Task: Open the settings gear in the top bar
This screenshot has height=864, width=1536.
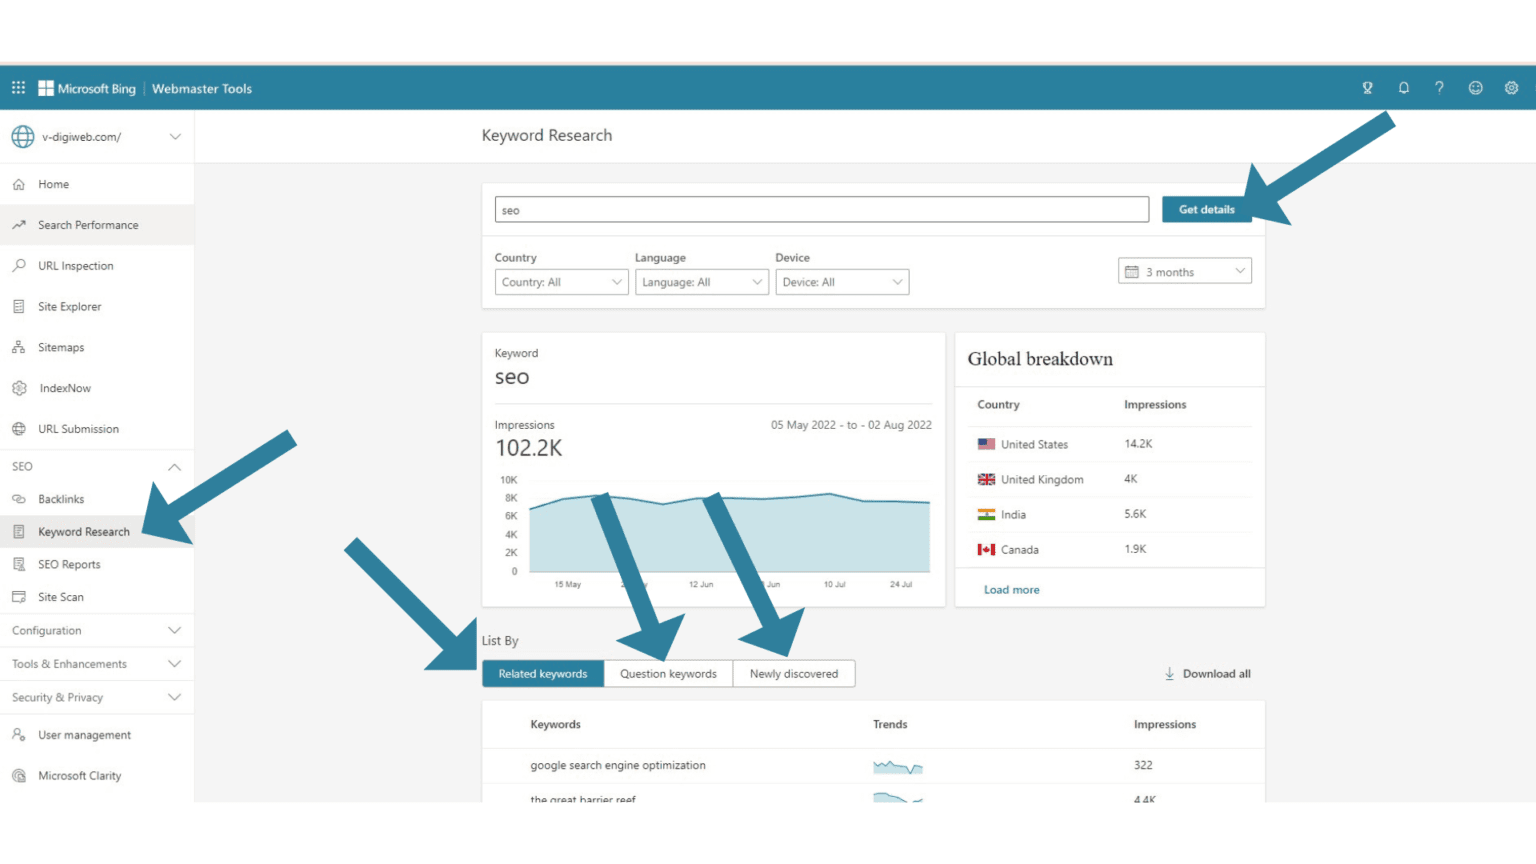Action: pyautogui.click(x=1511, y=87)
